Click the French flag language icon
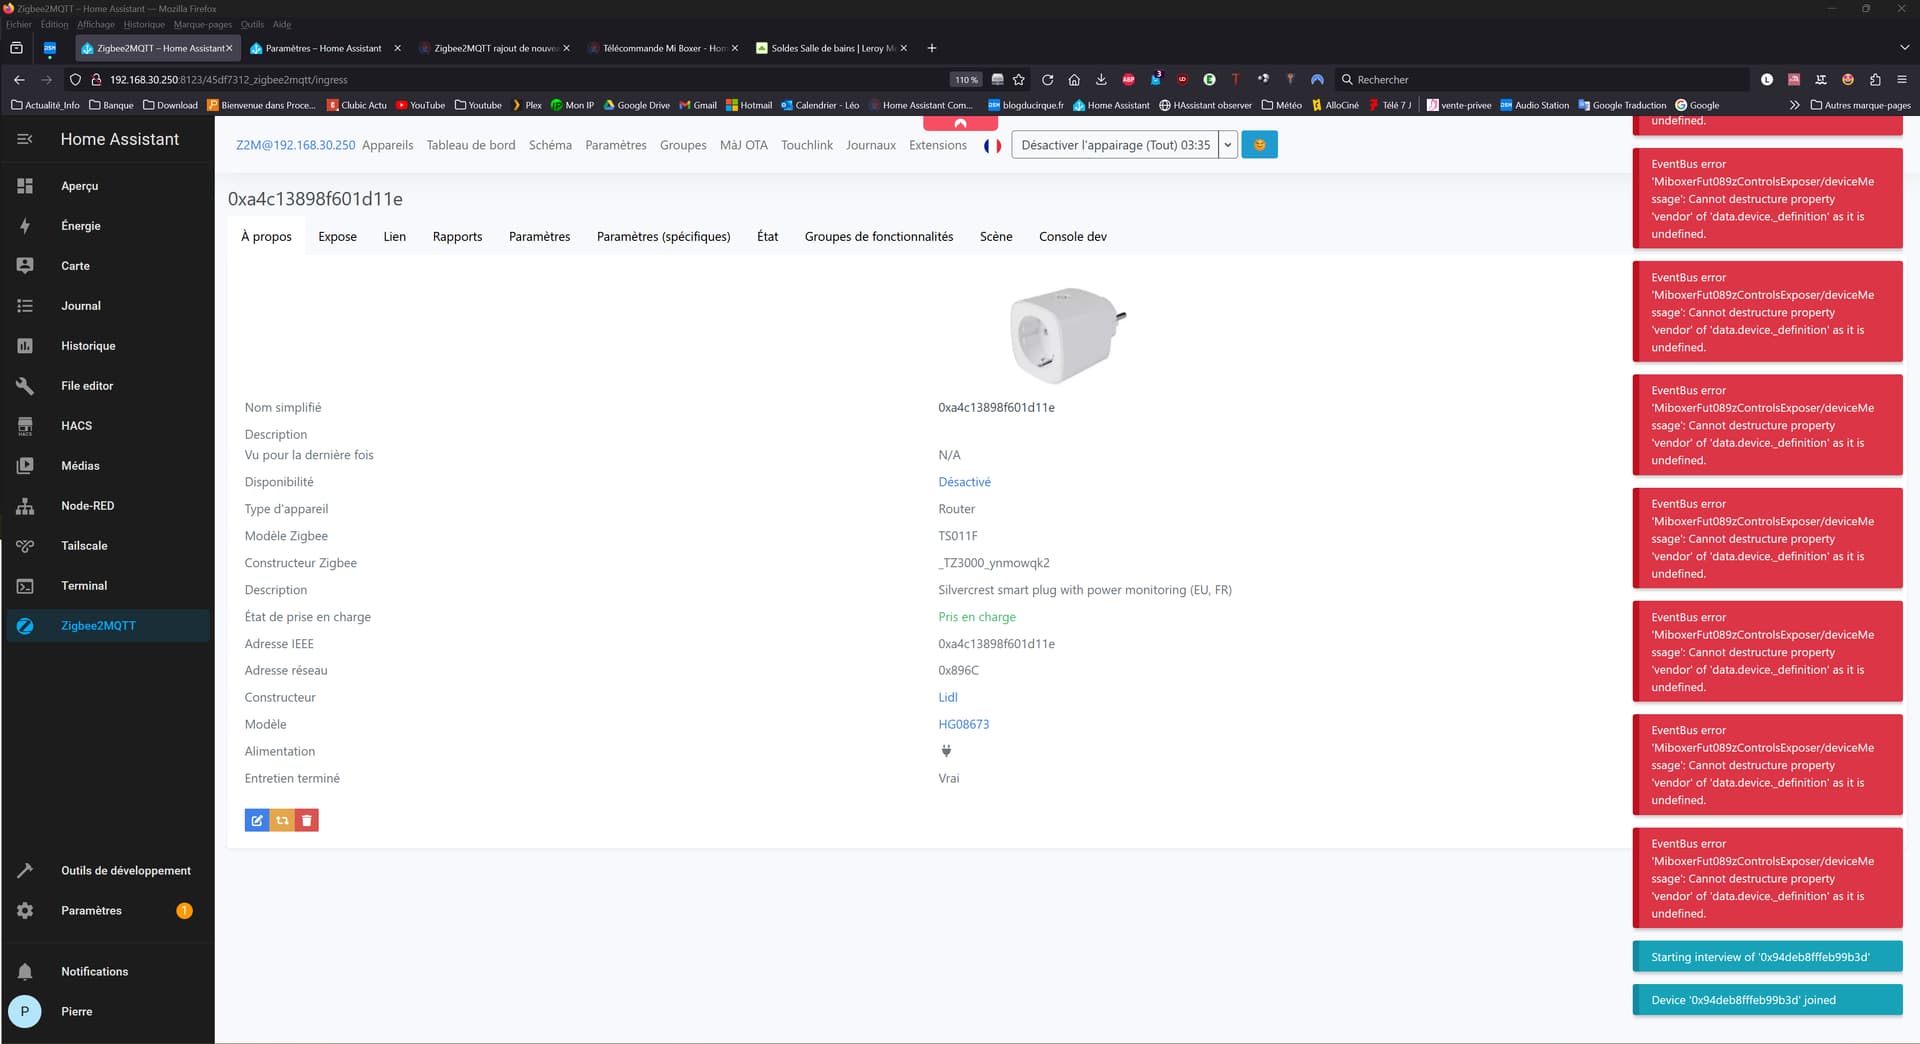This screenshot has width=1920, height=1044. (992, 146)
